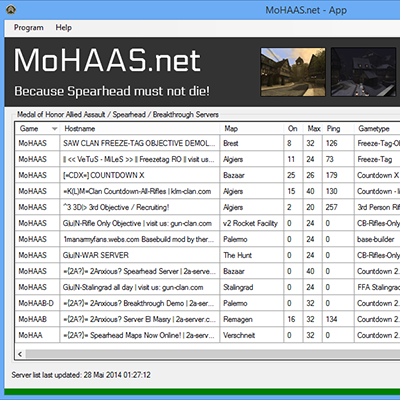Viewport: 400px width, 400px height.
Task: Sort by the Hostname column header
Action: [x=140, y=129]
